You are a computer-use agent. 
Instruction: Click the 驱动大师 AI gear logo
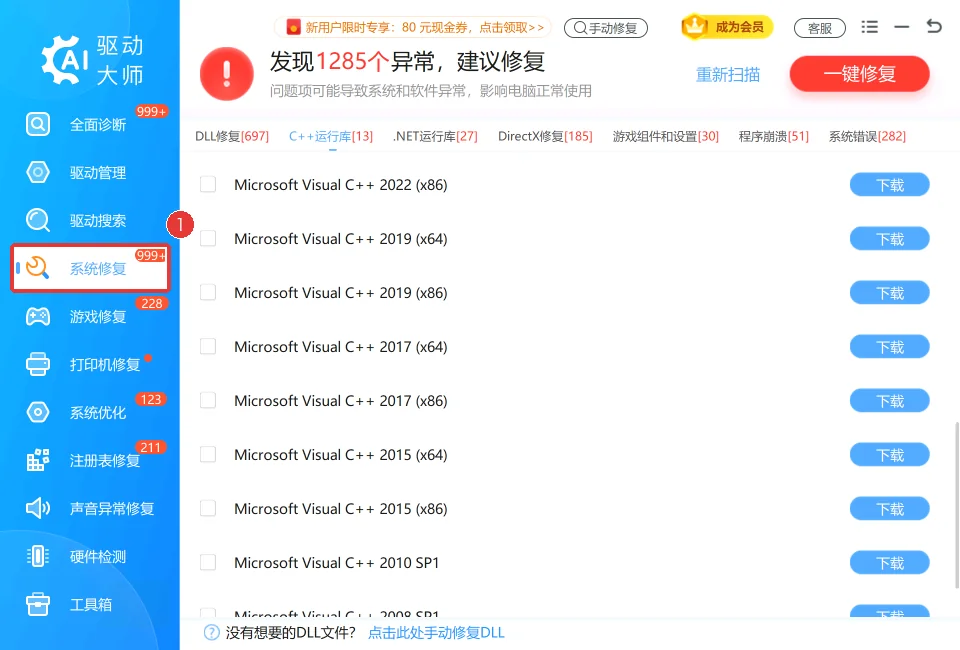tap(64, 60)
